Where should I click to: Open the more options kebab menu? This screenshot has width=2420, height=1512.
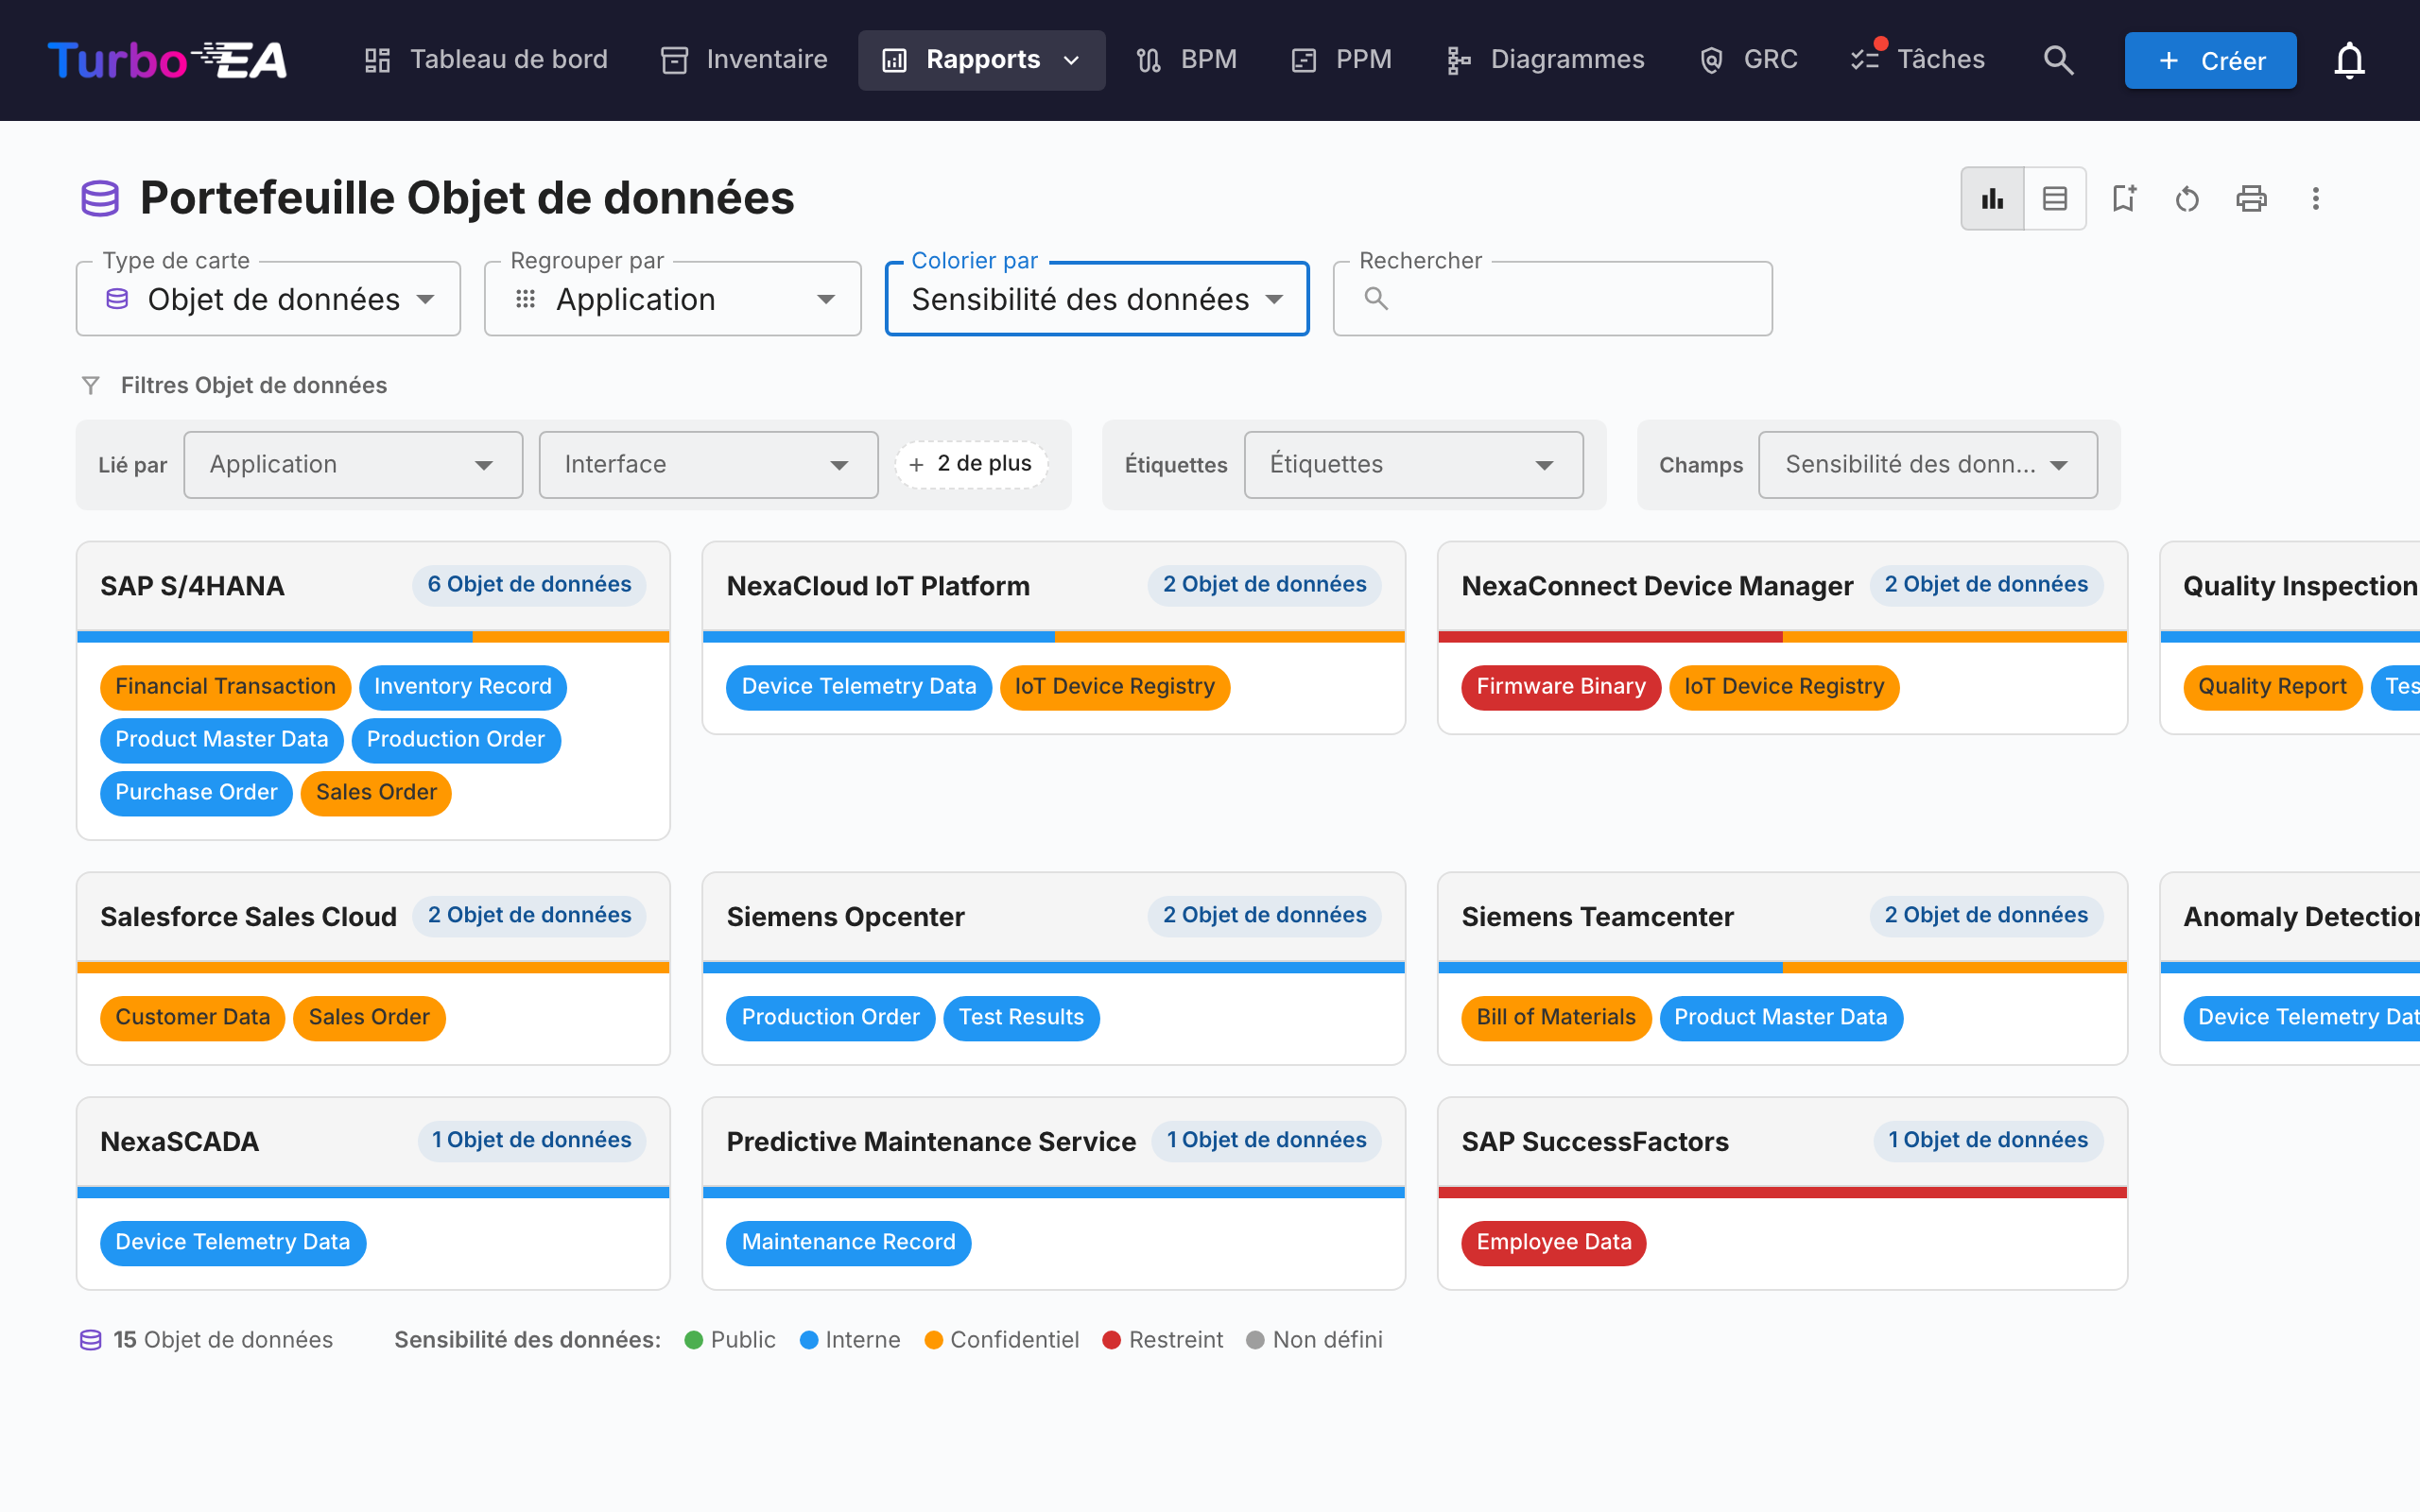pos(2315,199)
